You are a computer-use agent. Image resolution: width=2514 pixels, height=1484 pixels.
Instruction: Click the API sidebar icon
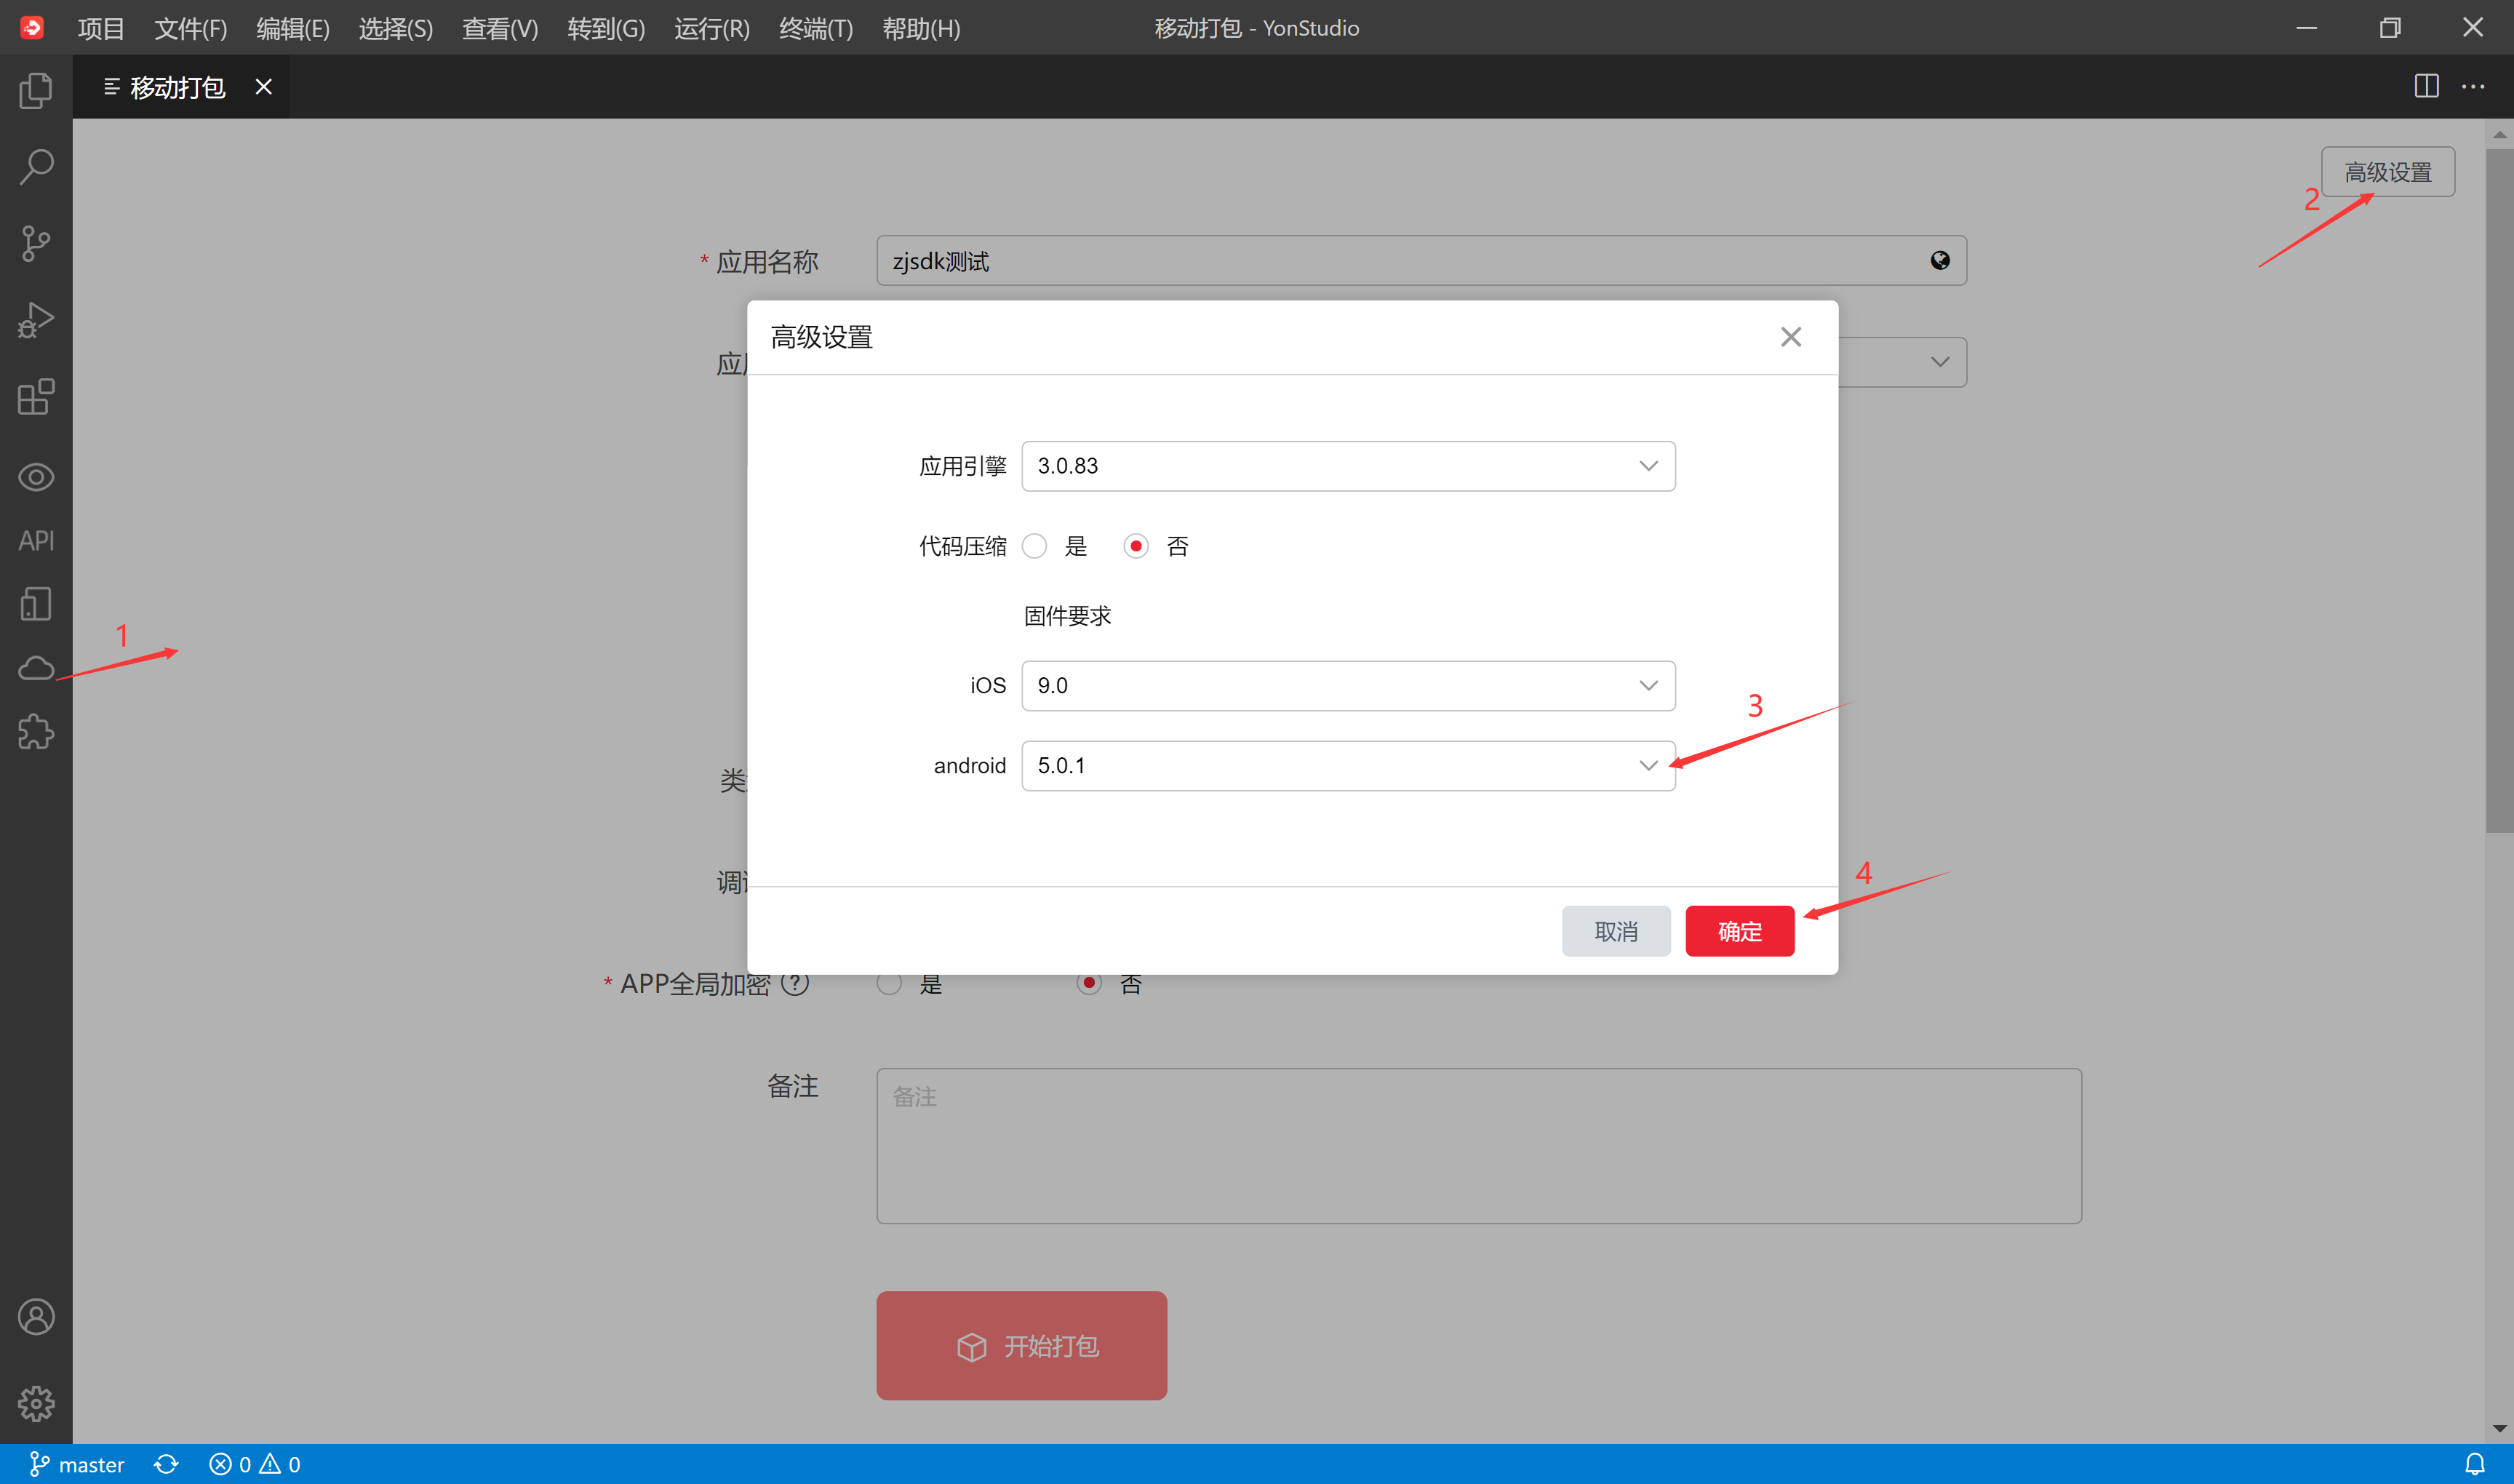(x=36, y=541)
